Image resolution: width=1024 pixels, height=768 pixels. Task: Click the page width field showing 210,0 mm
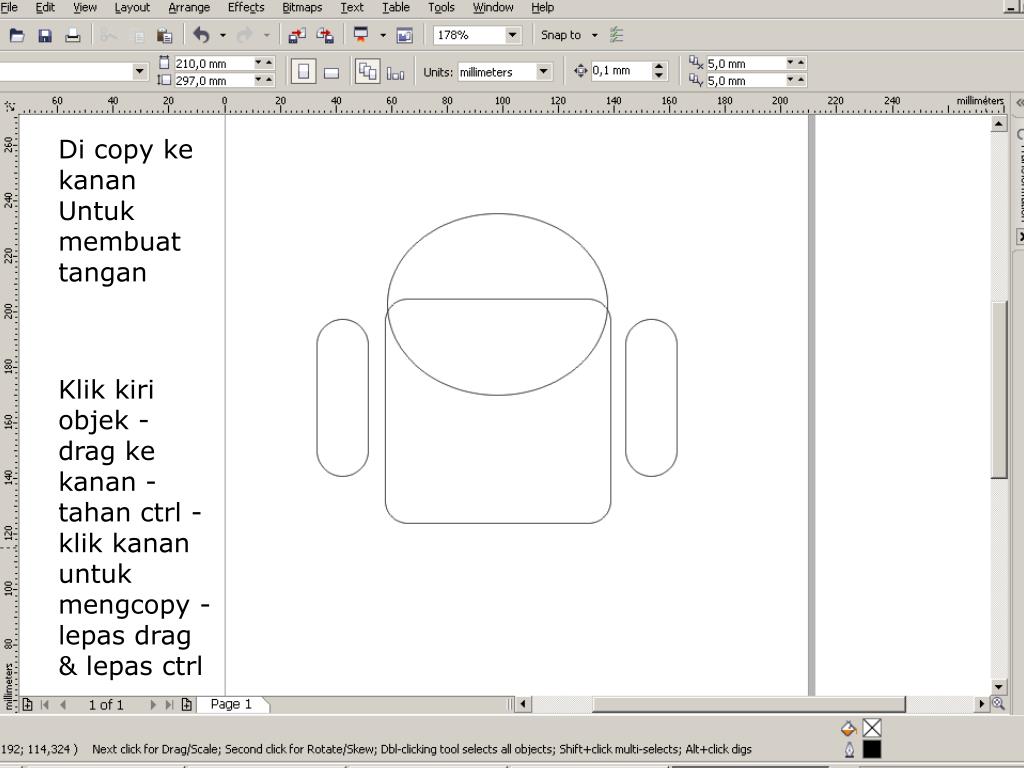213,63
